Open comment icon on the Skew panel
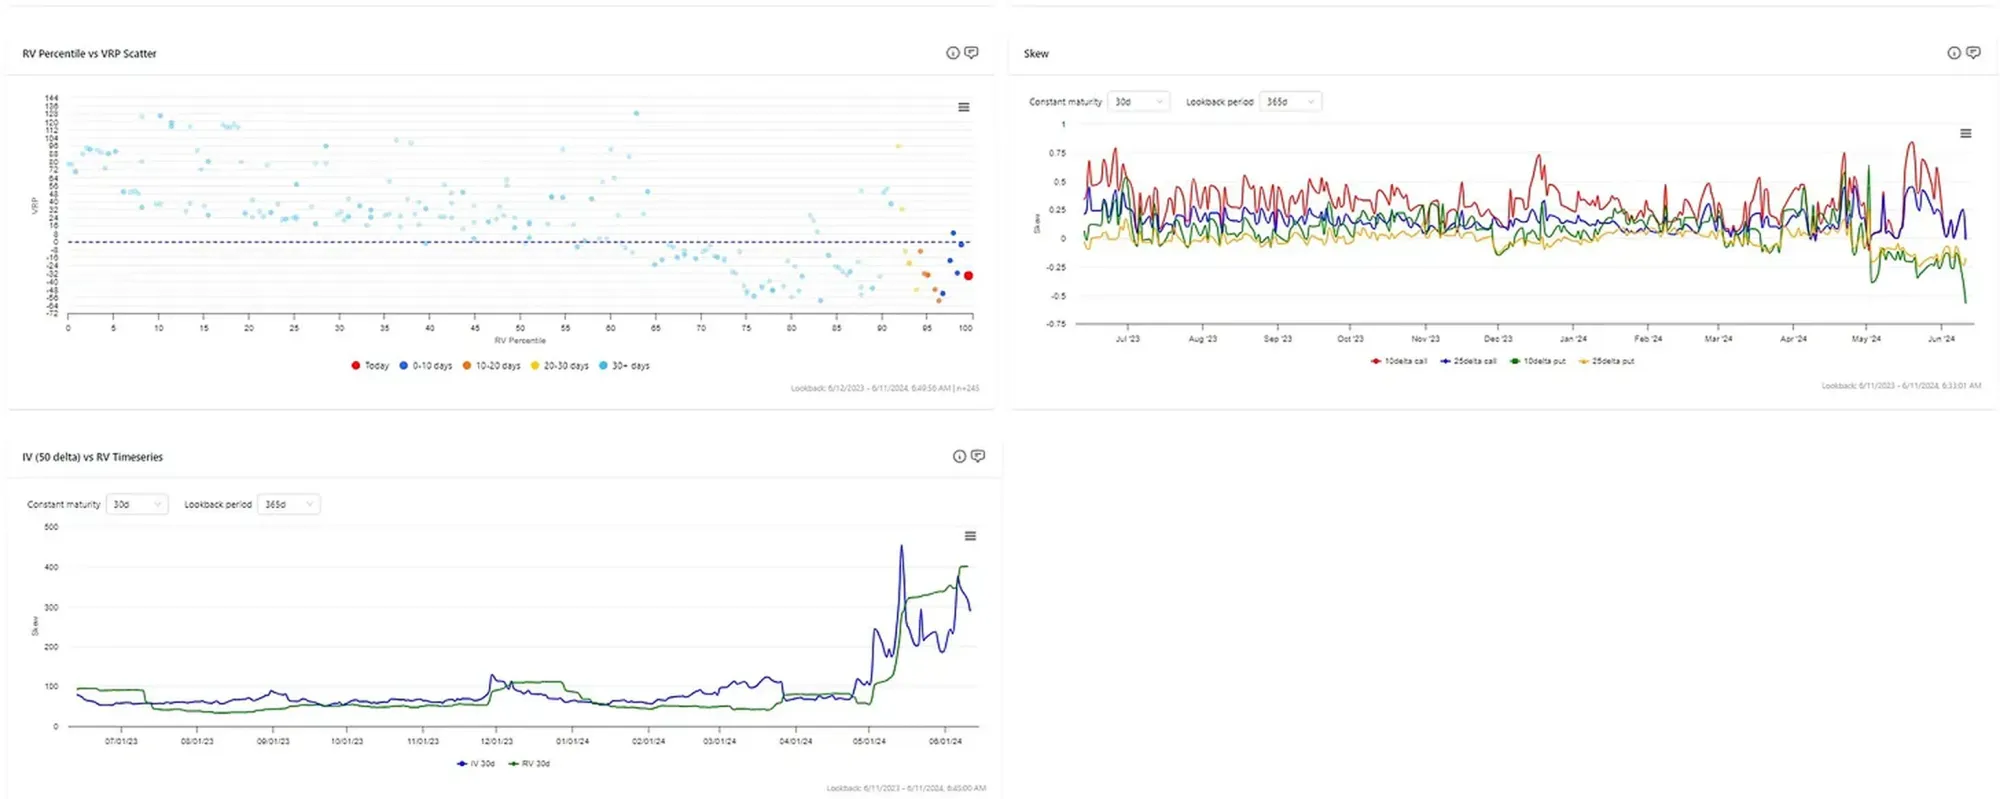Screen dimensions: 2000x799 [x=1973, y=53]
